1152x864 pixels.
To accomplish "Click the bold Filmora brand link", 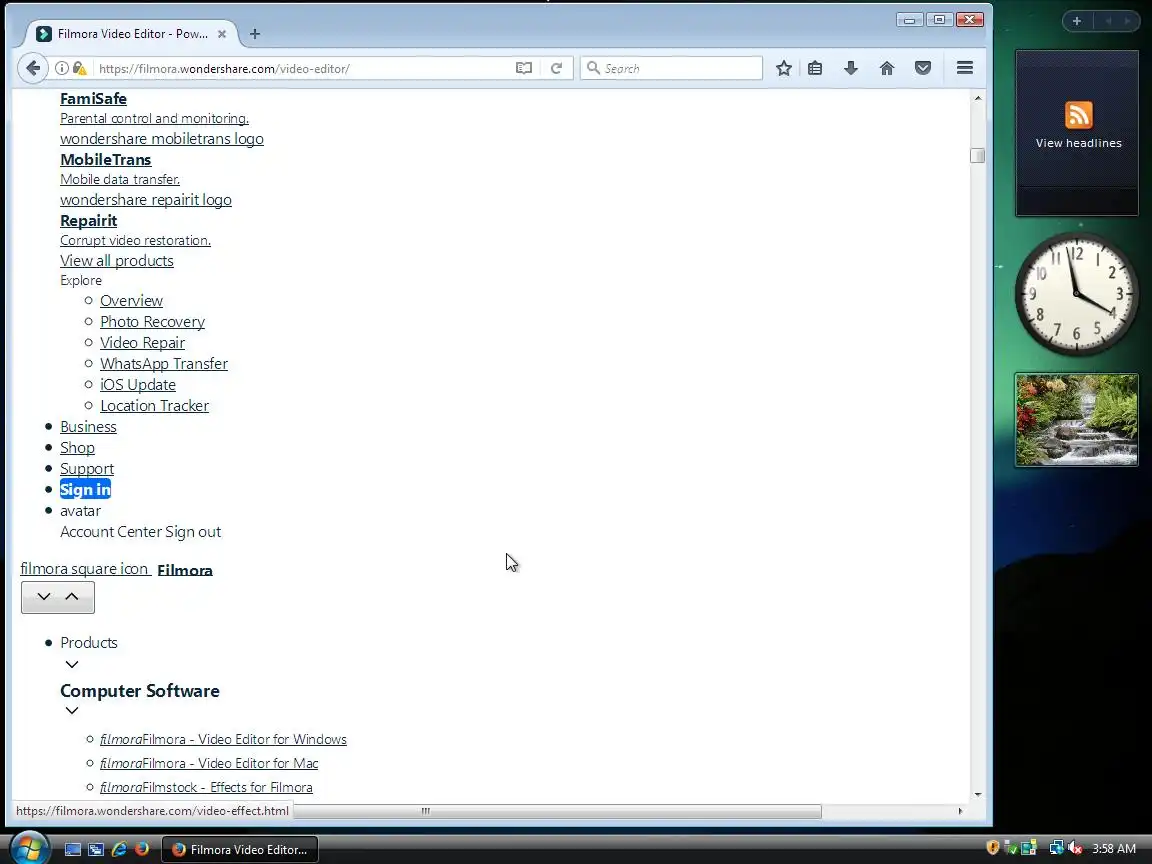I will (184, 570).
